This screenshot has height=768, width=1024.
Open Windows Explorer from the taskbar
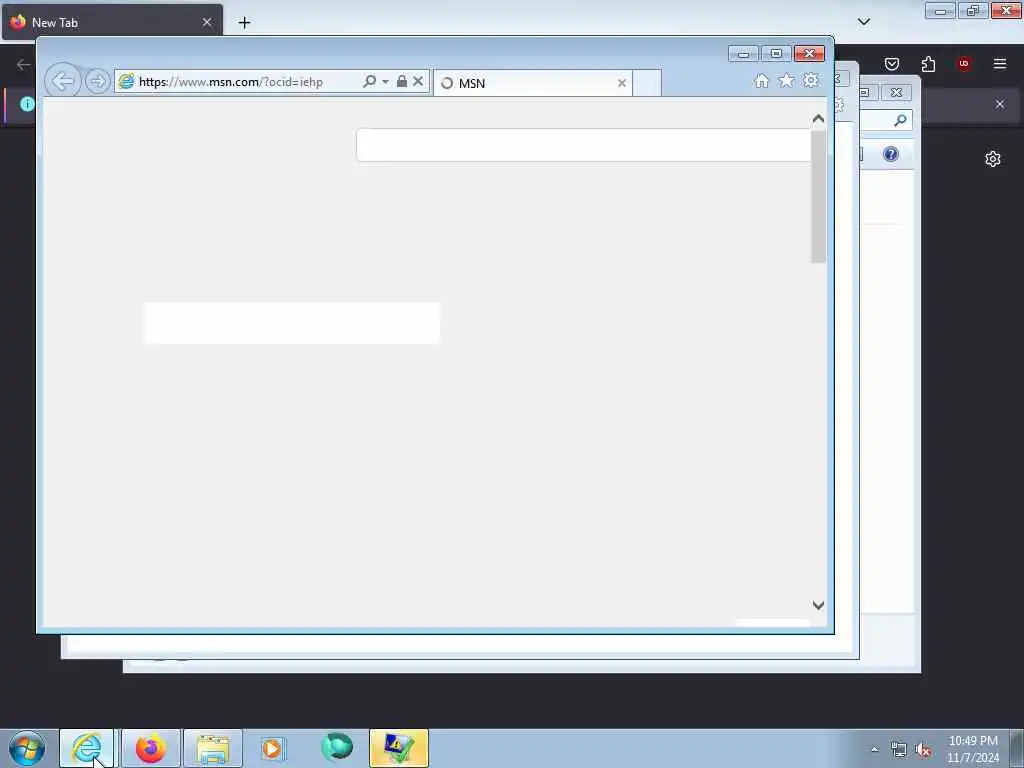click(x=212, y=748)
